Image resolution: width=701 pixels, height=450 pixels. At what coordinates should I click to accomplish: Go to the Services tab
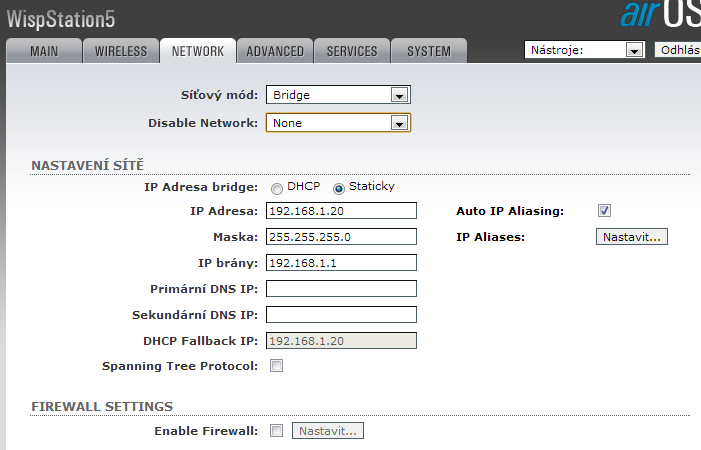click(352, 51)
